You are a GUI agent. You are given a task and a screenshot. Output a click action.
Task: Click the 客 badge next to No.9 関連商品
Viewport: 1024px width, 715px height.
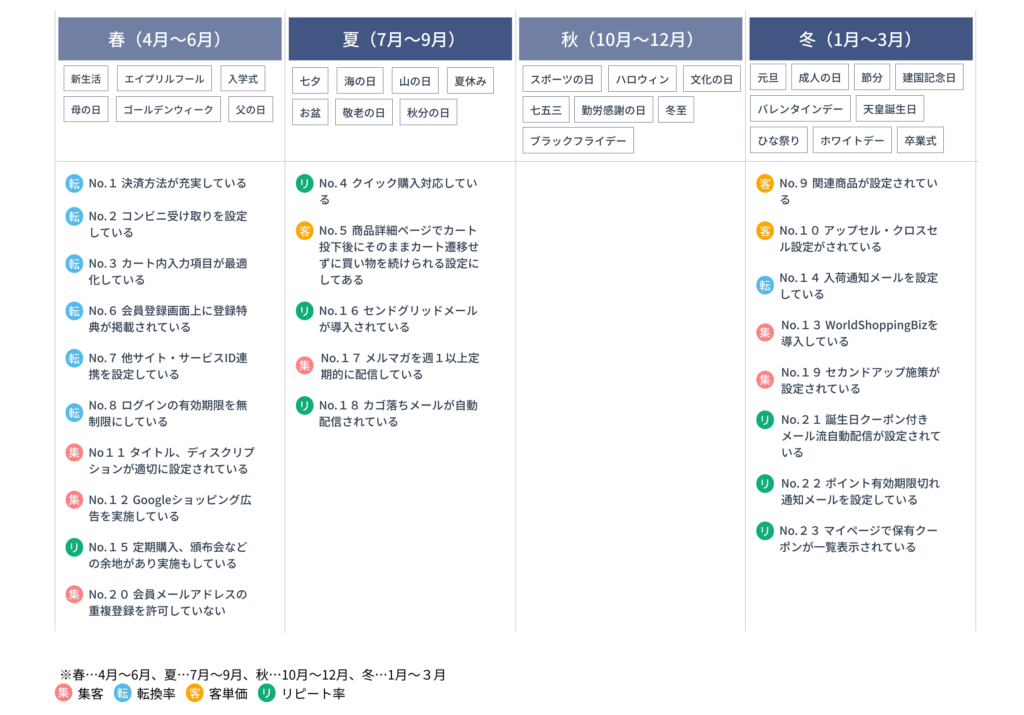coord(765,184)
